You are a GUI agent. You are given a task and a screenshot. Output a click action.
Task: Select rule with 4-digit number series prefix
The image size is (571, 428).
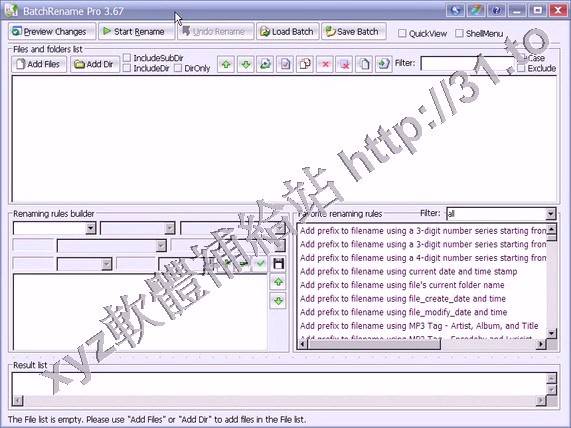(422, 258)
